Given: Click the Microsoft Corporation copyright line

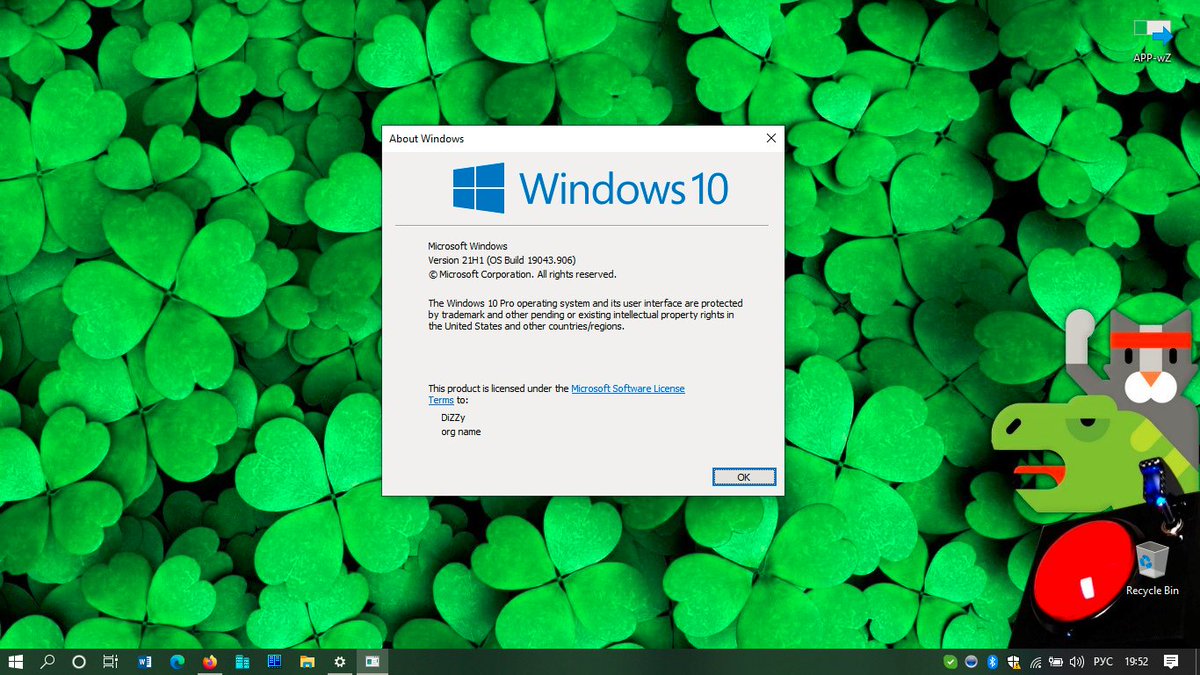Looking at the screenshot, I should (522, 274).
